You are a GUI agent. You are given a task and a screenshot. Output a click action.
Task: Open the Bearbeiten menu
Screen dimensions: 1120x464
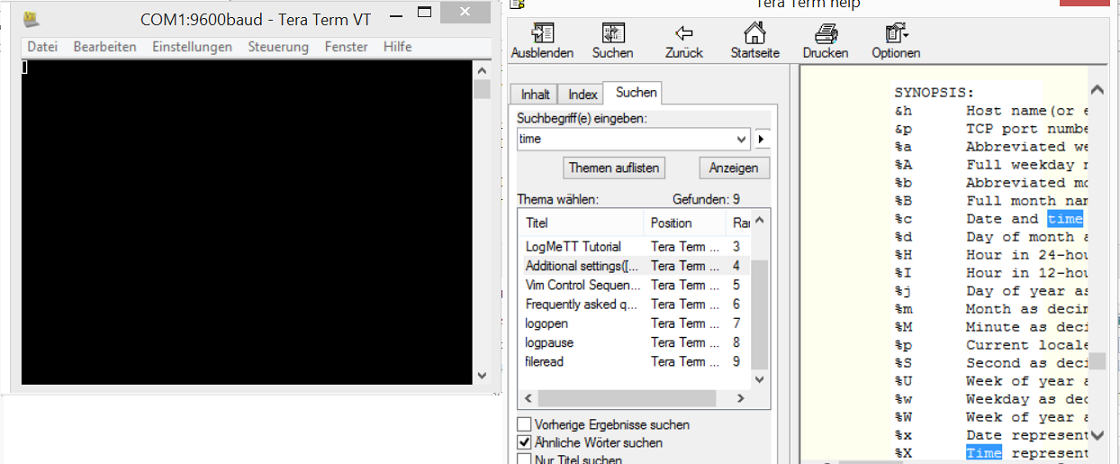pos(105,46)
